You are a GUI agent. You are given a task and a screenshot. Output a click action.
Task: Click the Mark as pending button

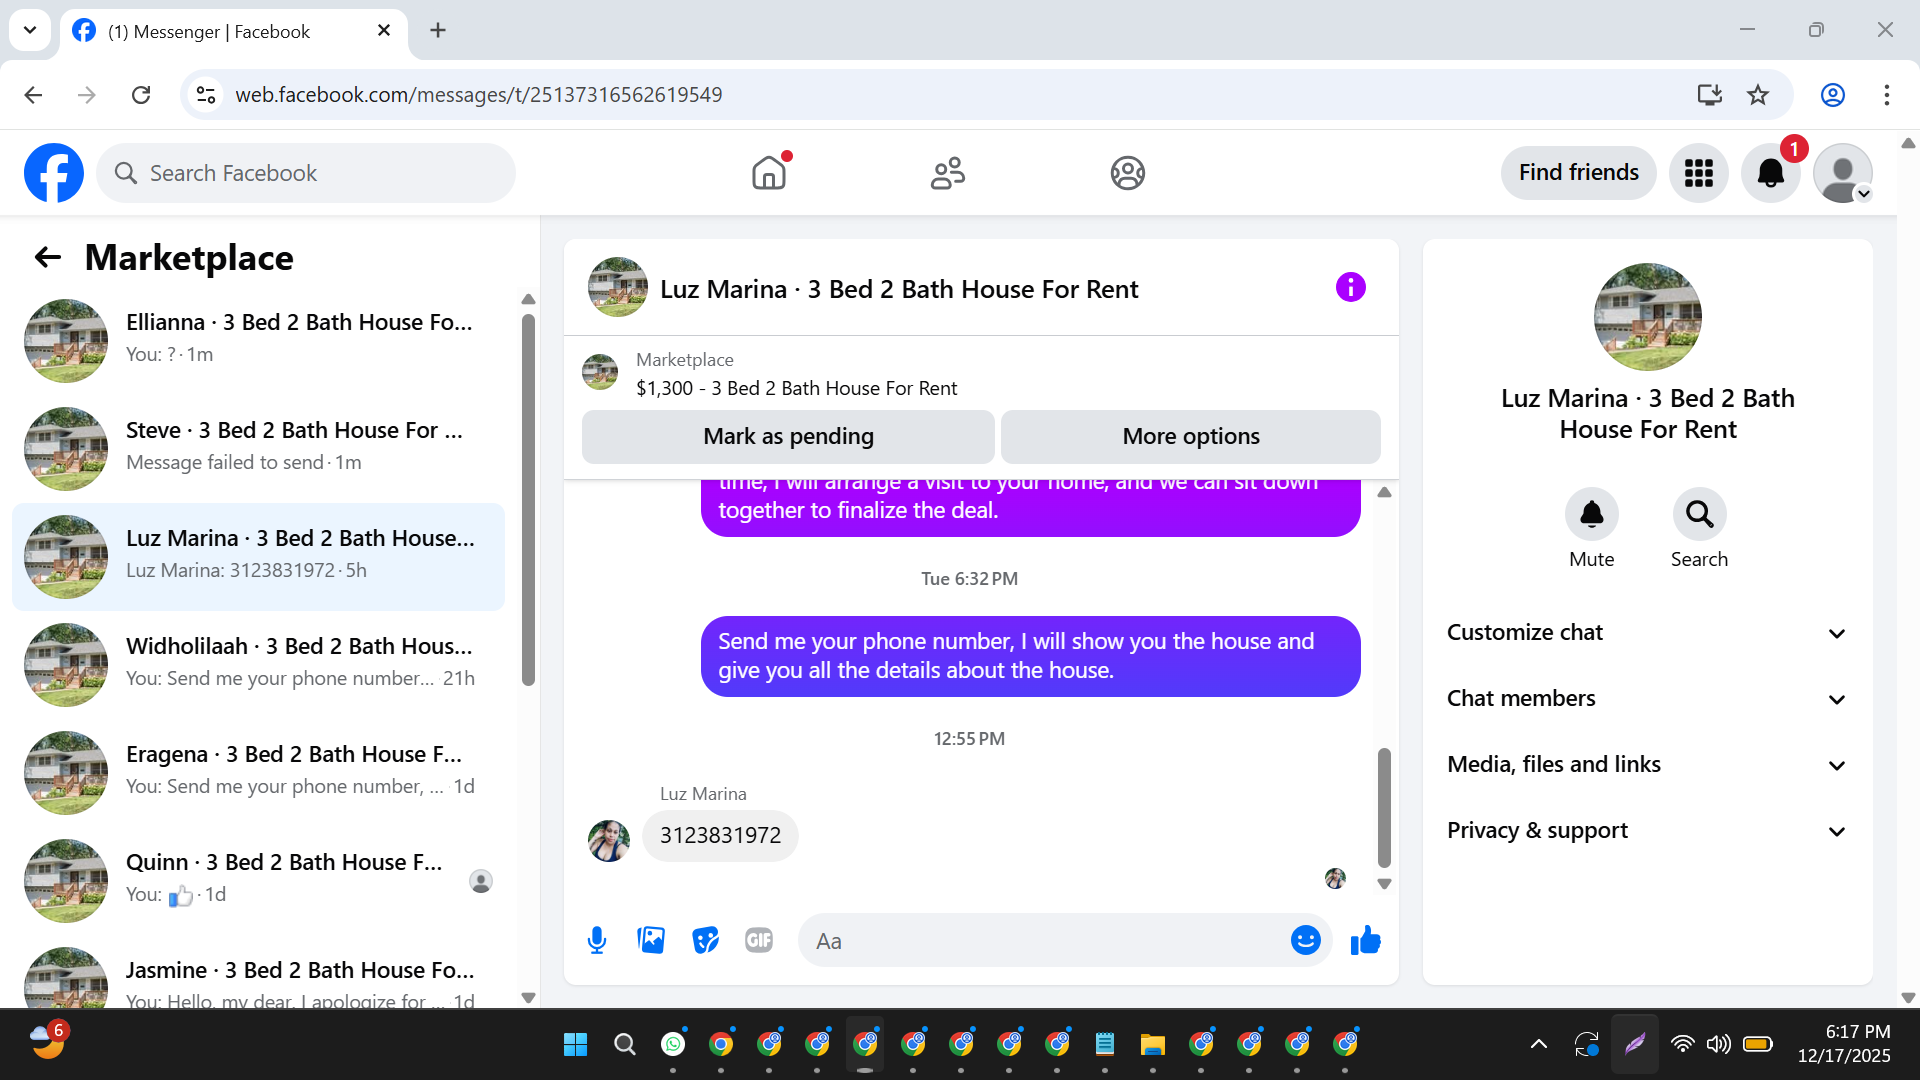pyautogui.click(x=788, y=437)
